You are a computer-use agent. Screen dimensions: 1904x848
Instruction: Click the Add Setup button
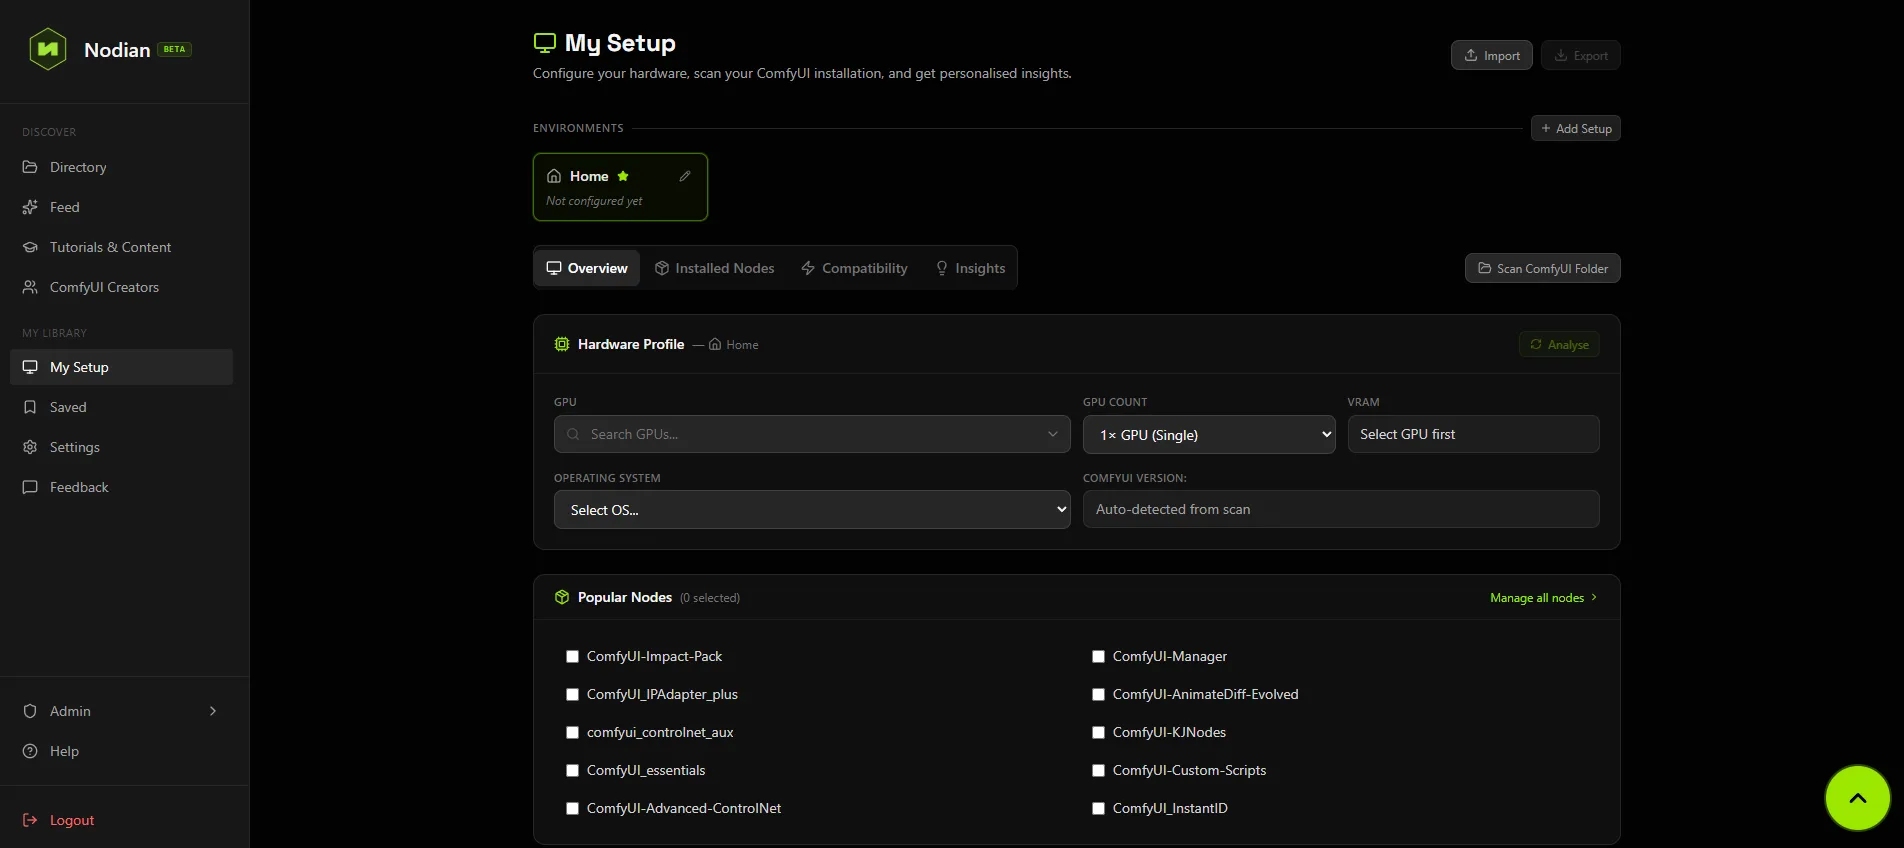click(1576, 128)
